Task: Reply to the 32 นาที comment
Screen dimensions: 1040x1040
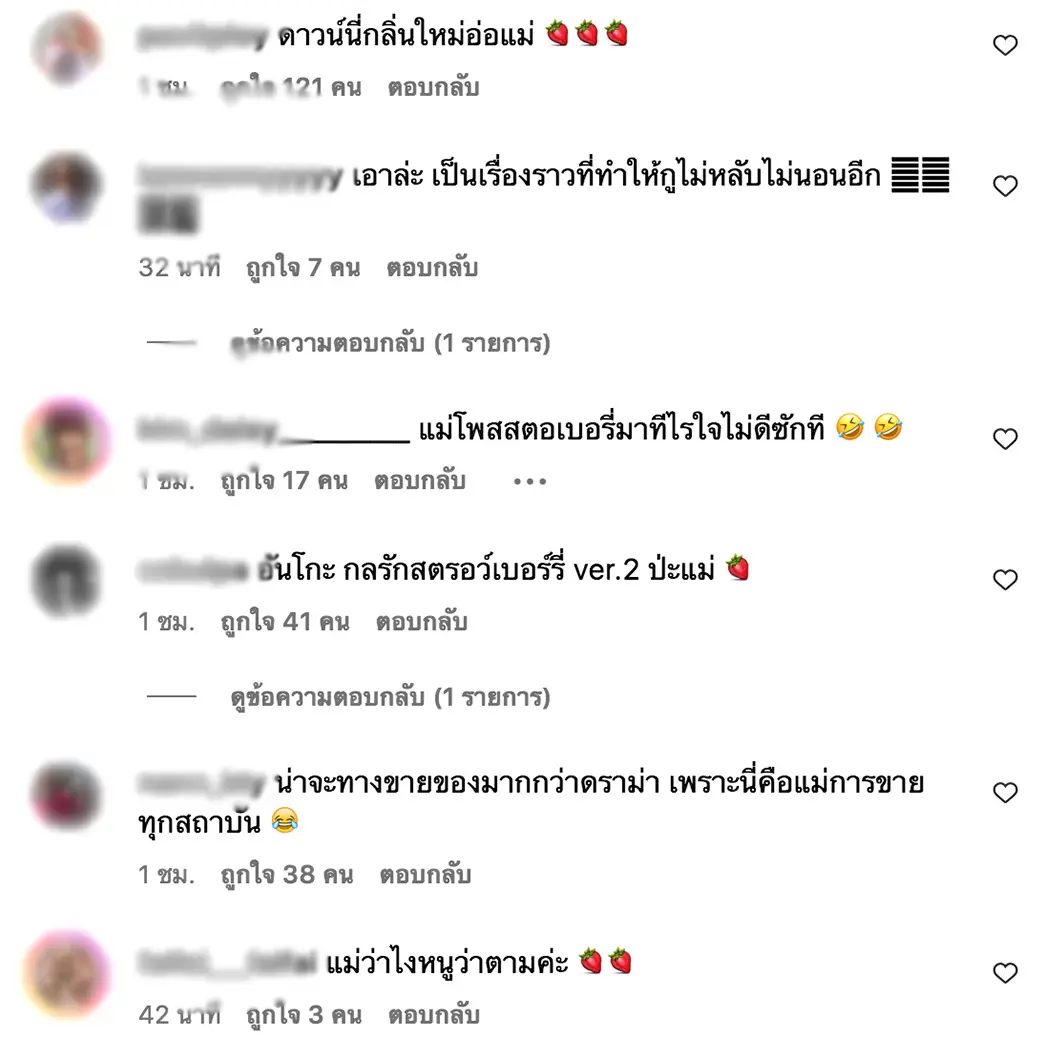Action: [432, 268]
